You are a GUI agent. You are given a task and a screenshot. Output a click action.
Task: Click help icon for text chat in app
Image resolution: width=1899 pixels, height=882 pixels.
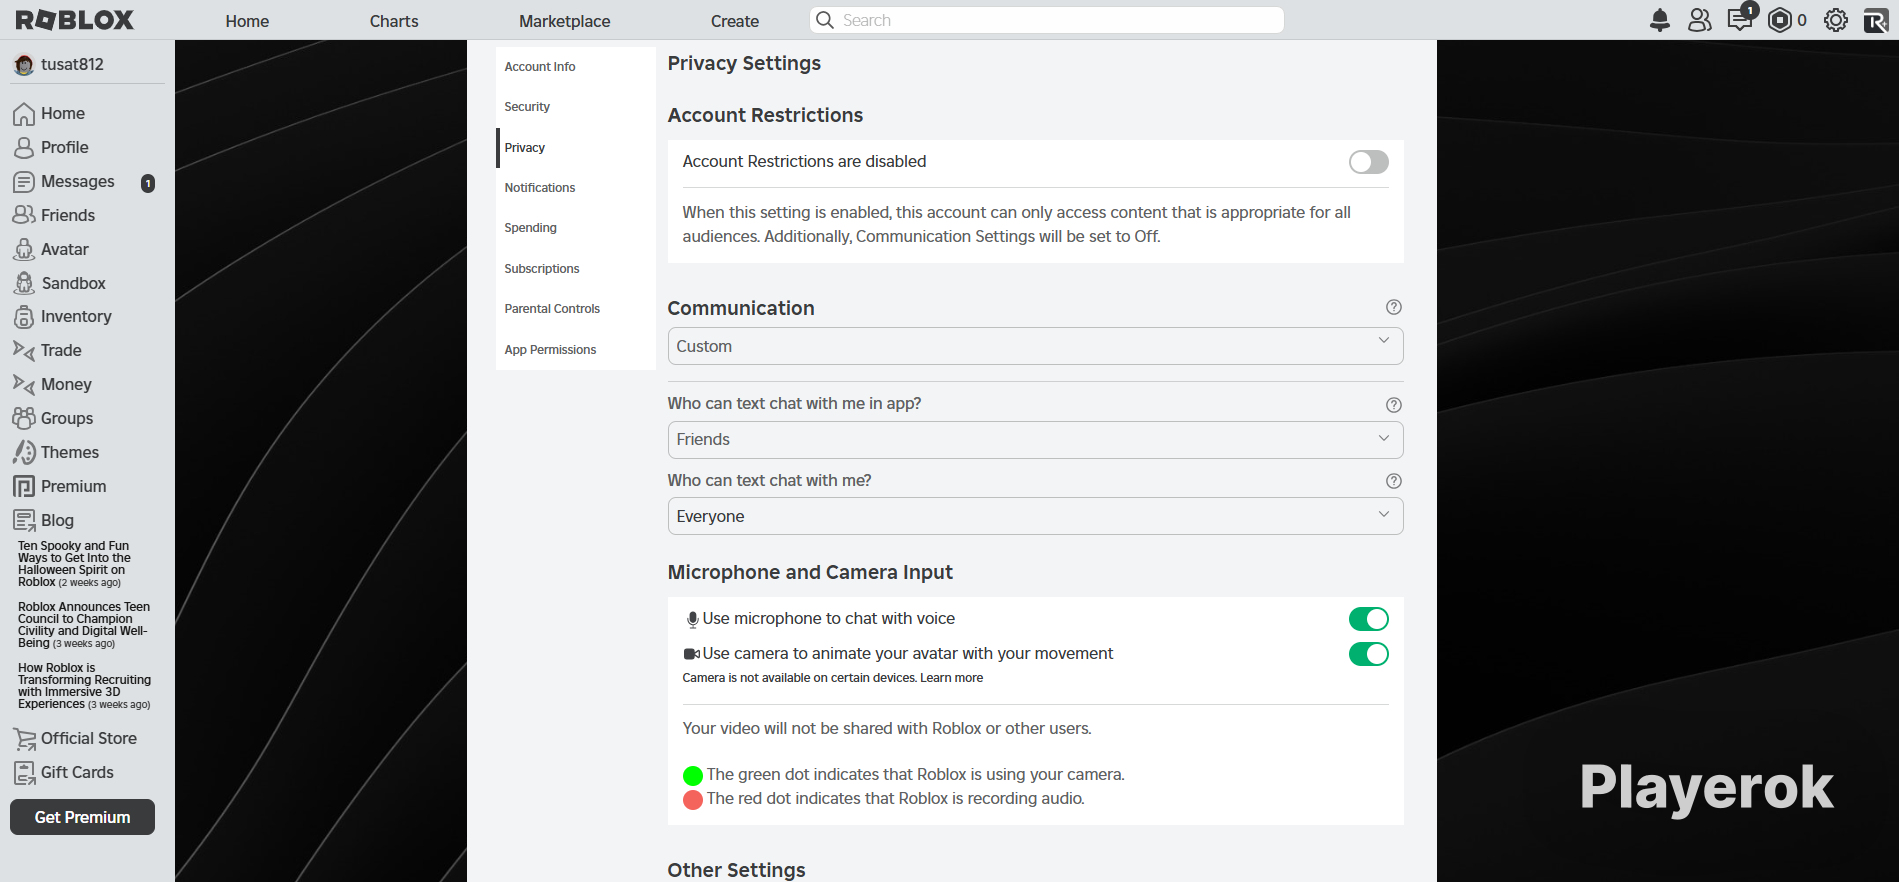1394,405
